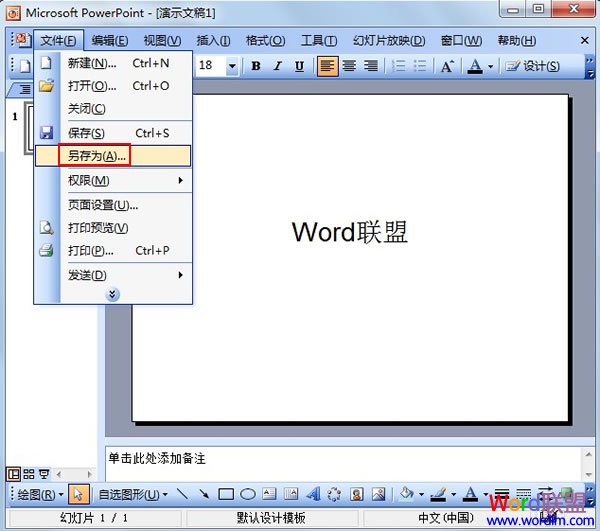Open the Insert menu

(x=213, y=40)
